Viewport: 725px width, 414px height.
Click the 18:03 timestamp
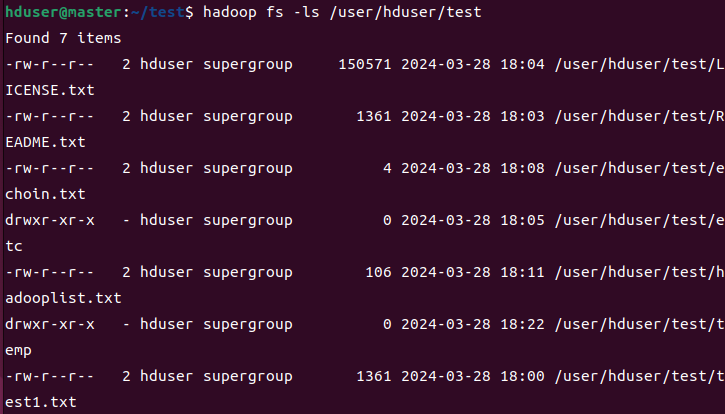[522, 116]
